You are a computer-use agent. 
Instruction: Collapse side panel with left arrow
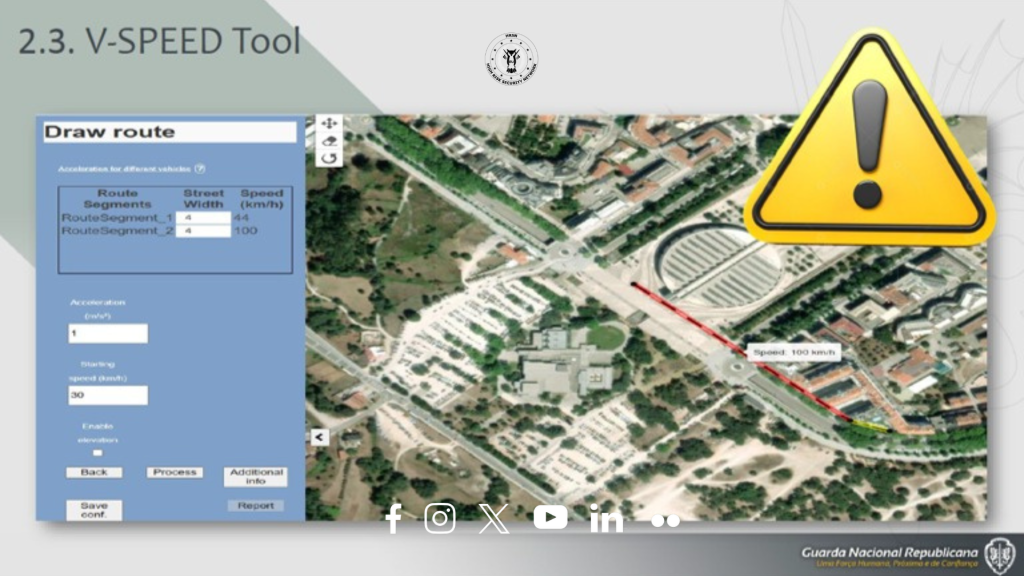click(x=318, y=437)
